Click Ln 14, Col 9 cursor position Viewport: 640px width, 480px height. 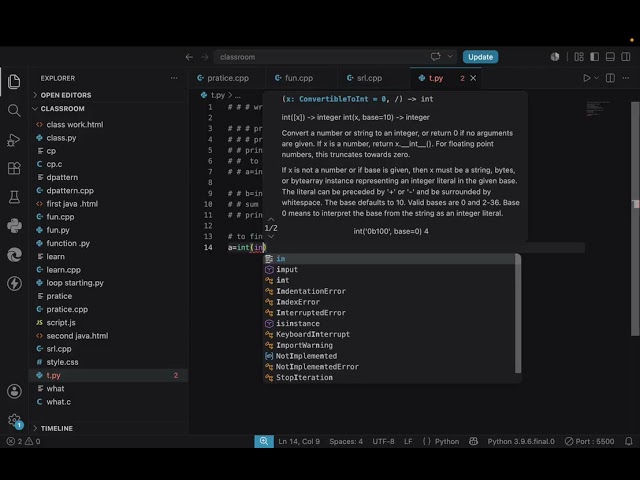point(299,441)
